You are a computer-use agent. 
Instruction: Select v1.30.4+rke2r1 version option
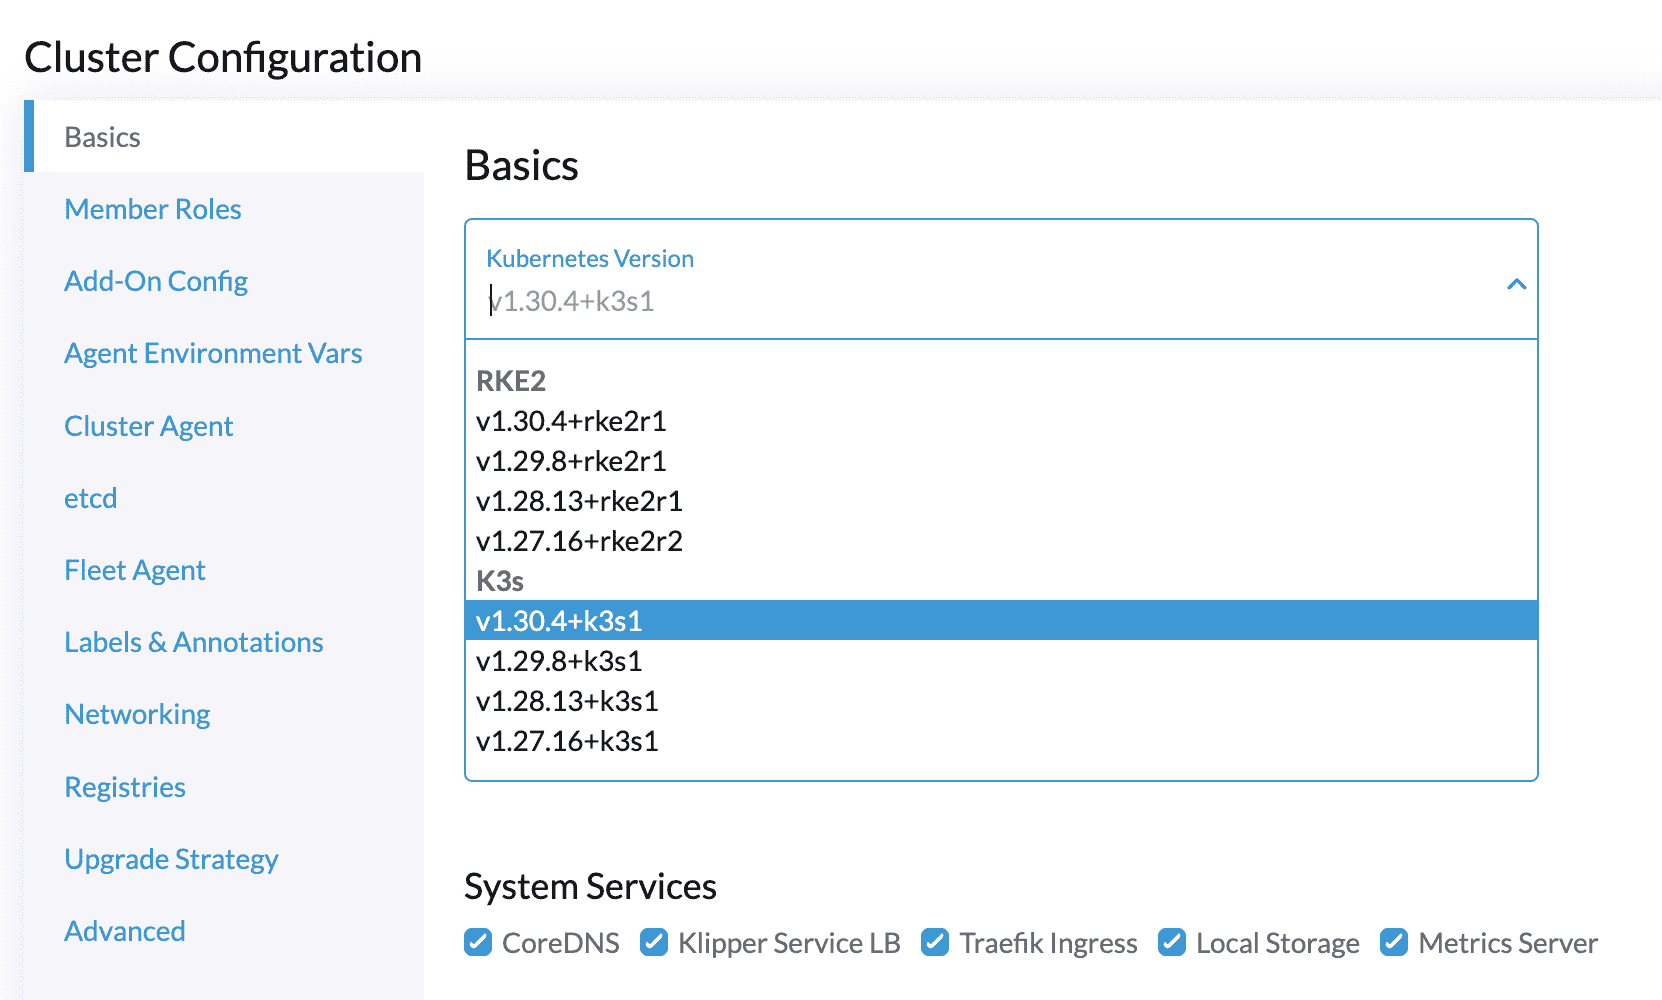(x=1001, y=421)
